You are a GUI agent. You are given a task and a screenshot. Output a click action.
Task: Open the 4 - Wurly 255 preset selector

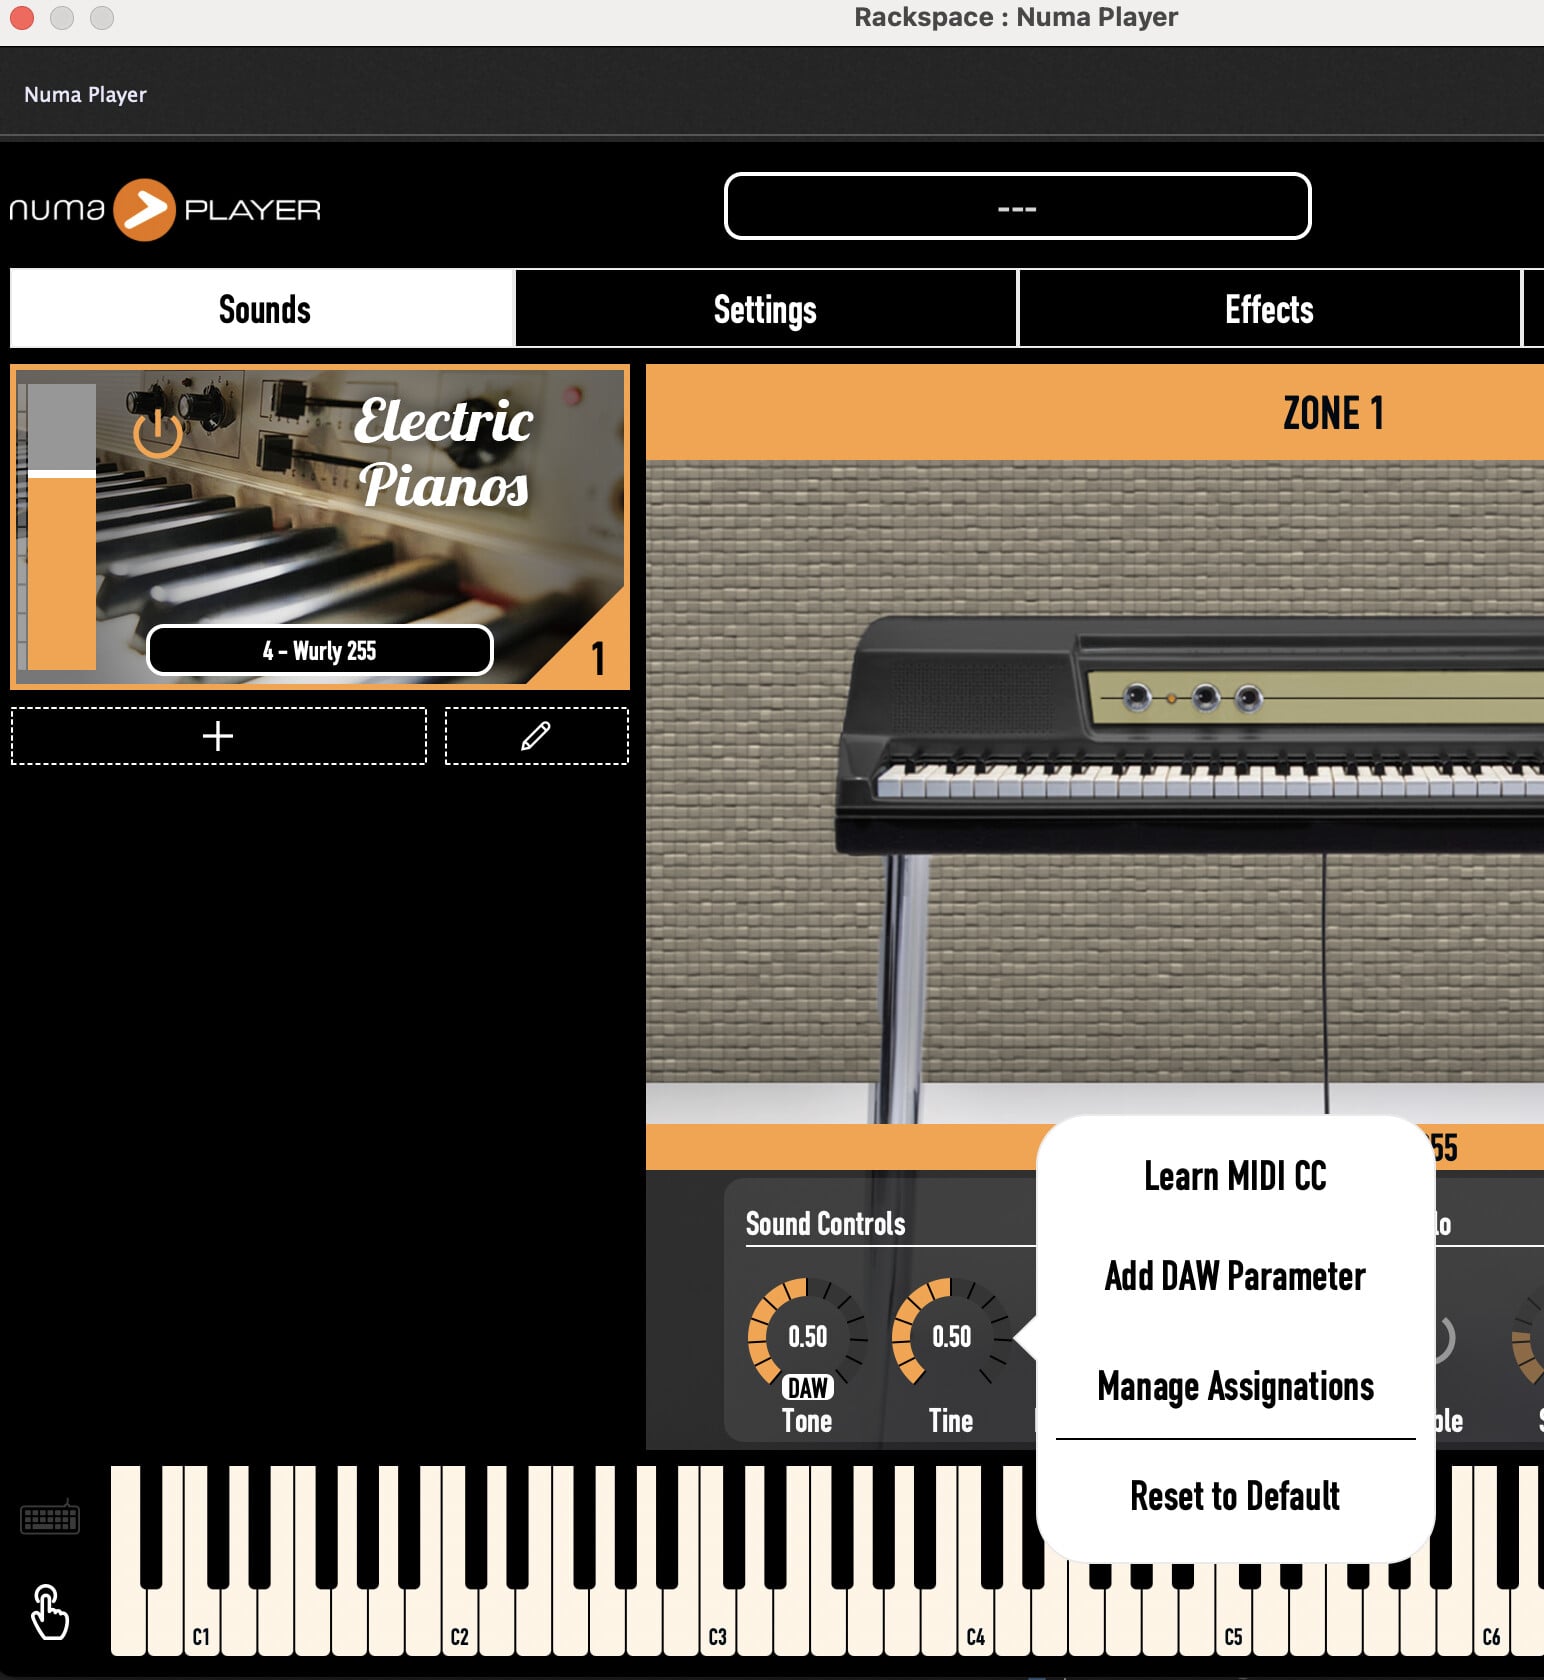pos(320,651)
